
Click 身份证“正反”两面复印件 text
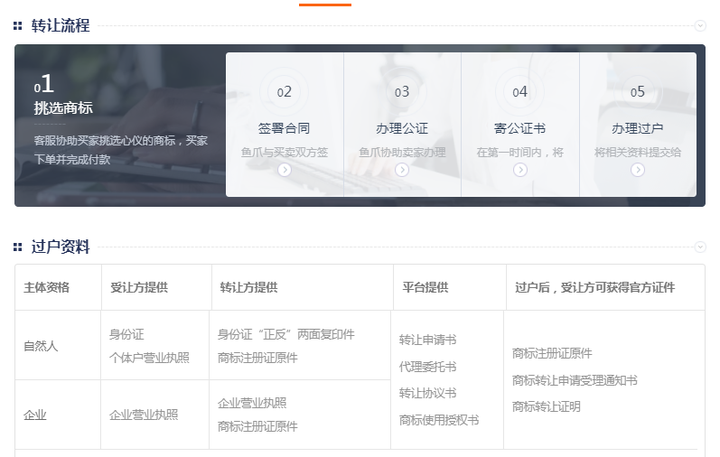click(x=286, y=334)
